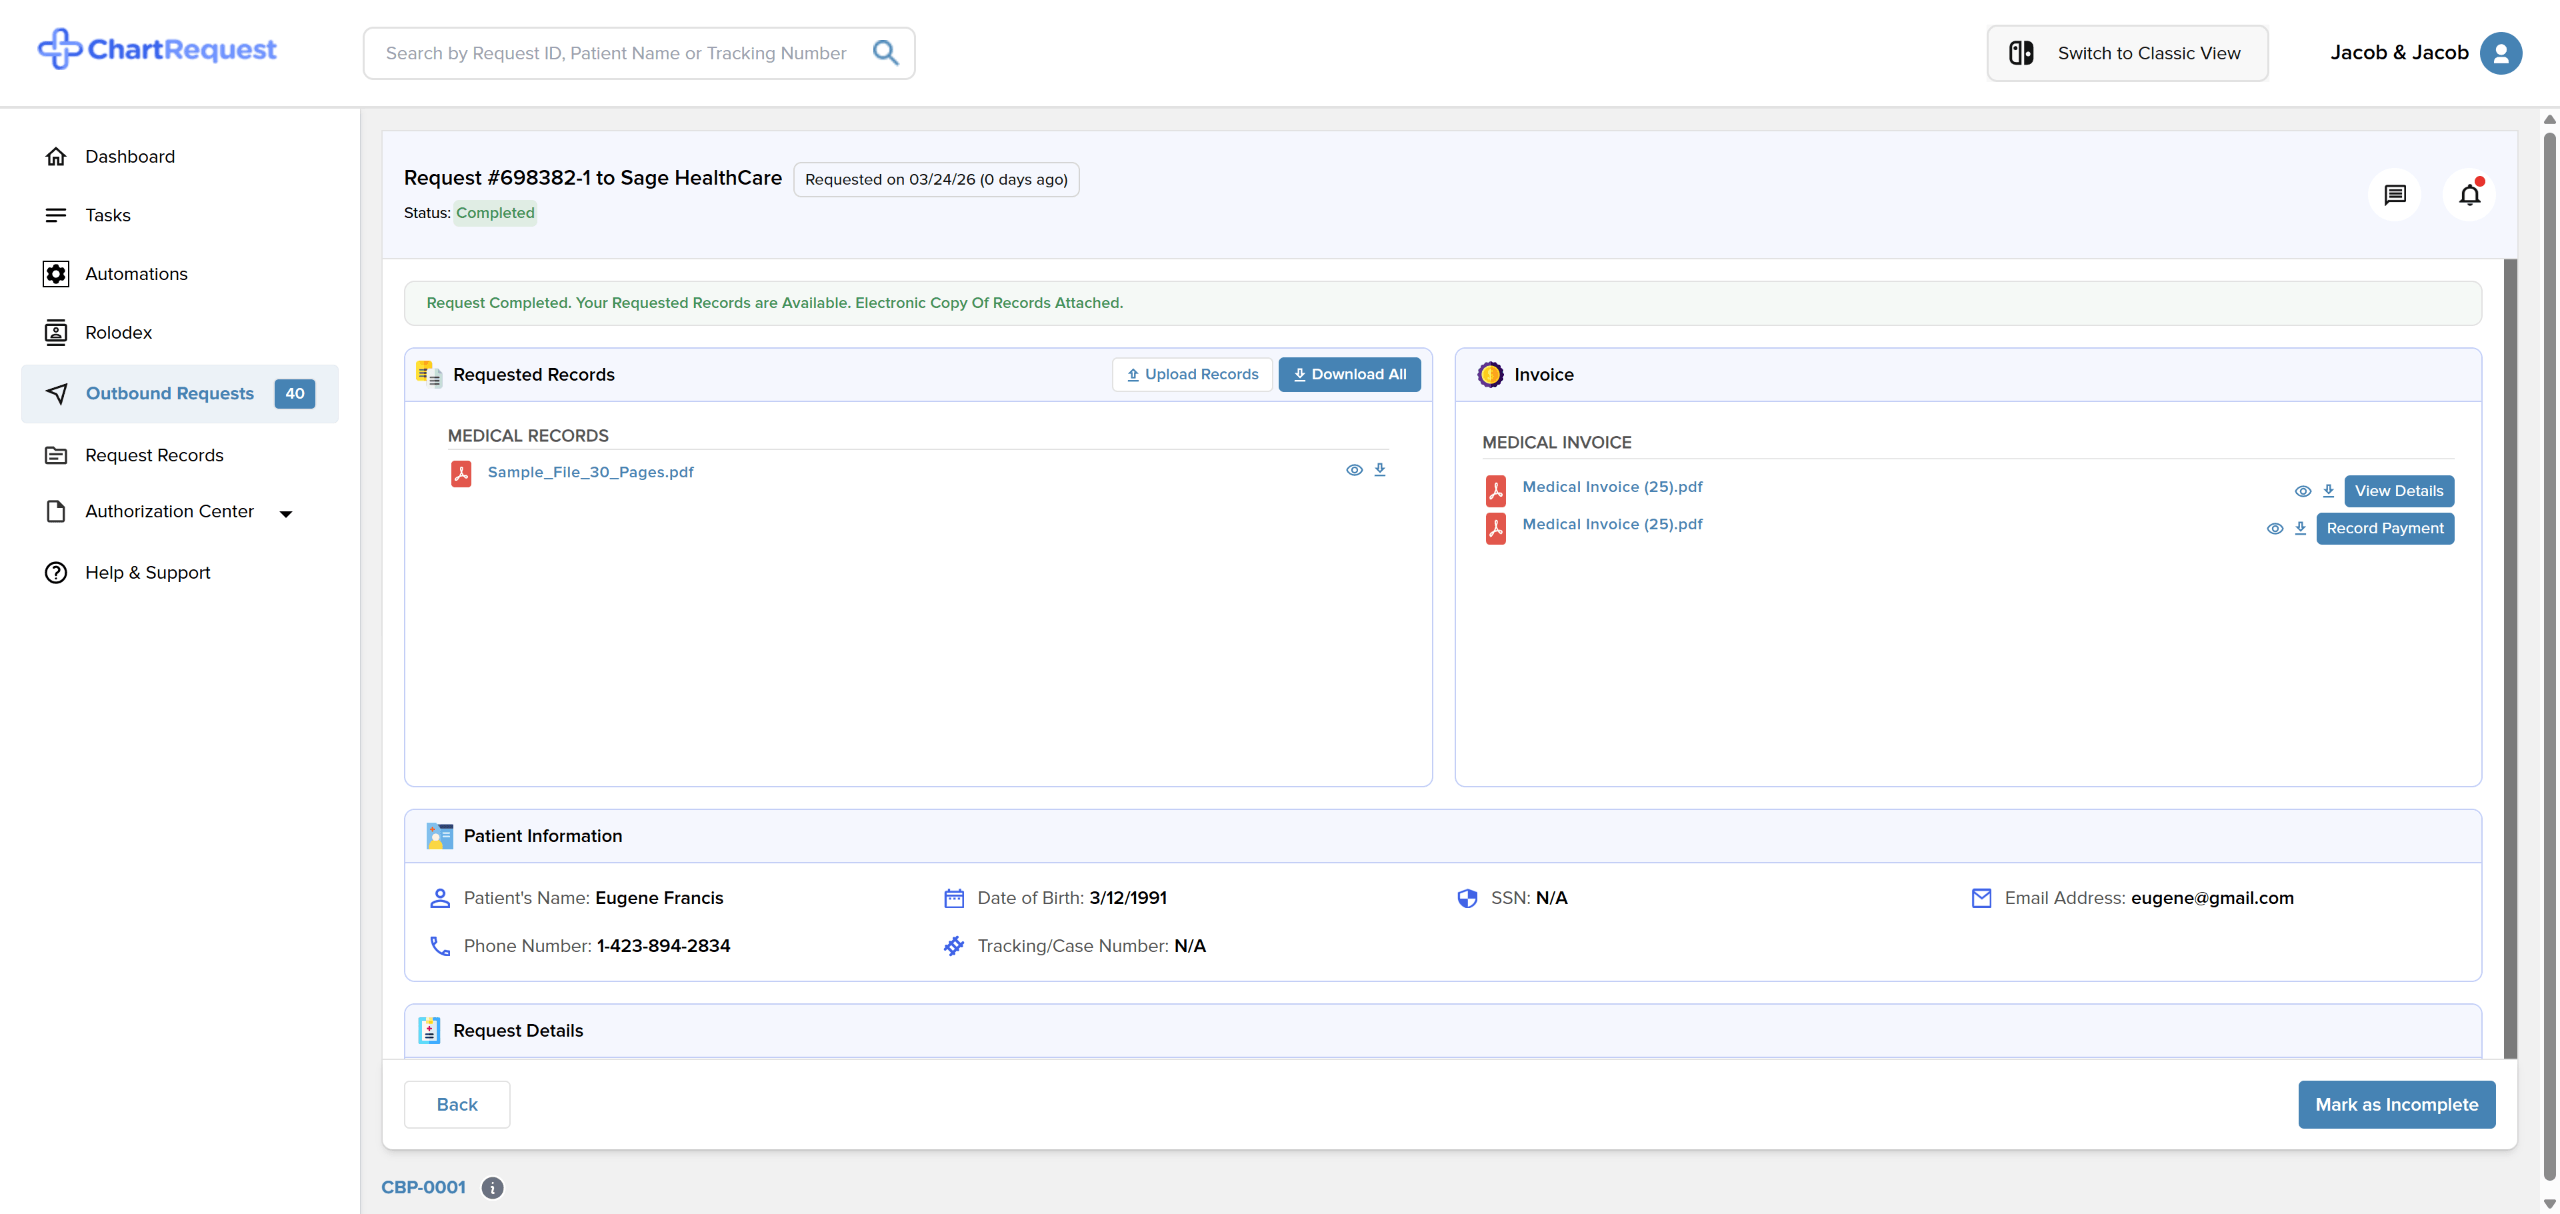
Task: Open the second Medical Invoice (25).pdf link
Action: (x=1612, y=524)
